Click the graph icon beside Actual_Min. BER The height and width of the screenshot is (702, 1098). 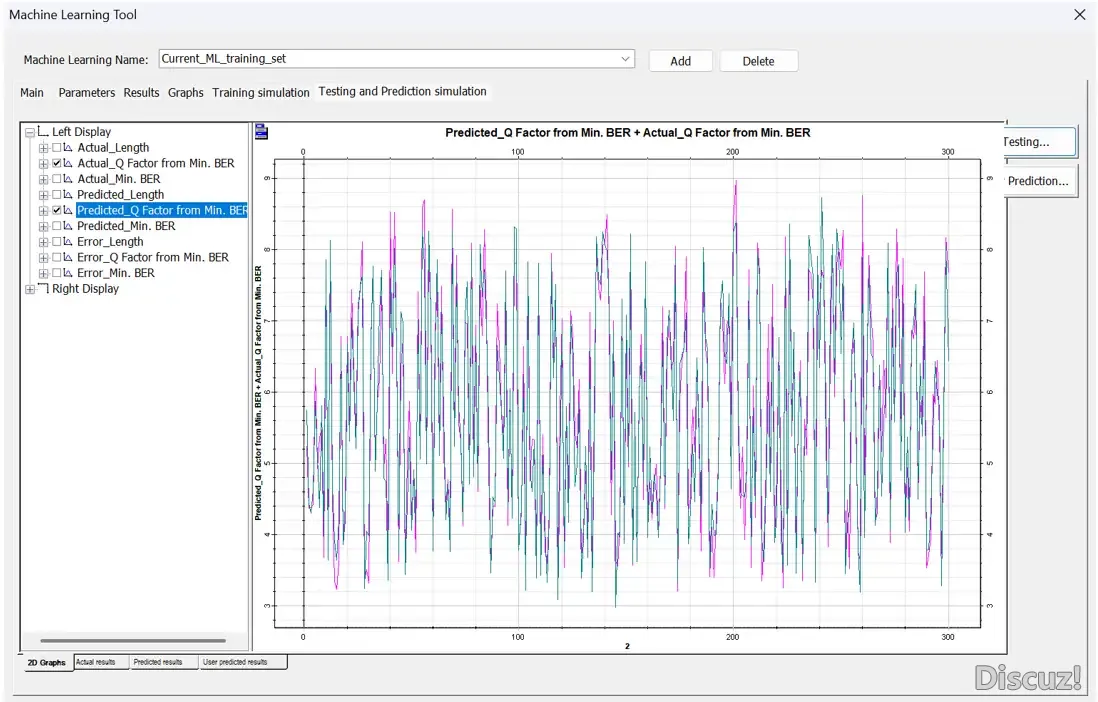tap(68, 179)
